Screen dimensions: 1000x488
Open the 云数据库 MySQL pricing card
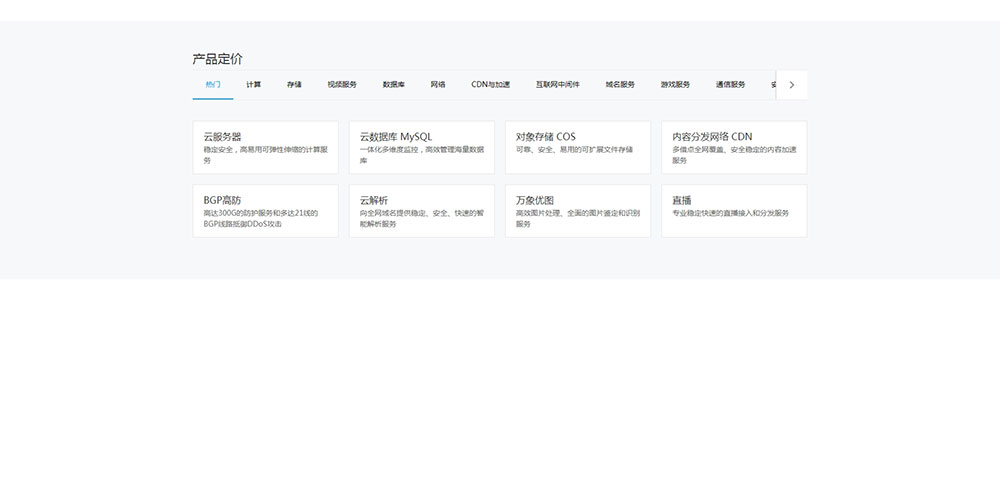pyautogui.click(x=421, y=147)
